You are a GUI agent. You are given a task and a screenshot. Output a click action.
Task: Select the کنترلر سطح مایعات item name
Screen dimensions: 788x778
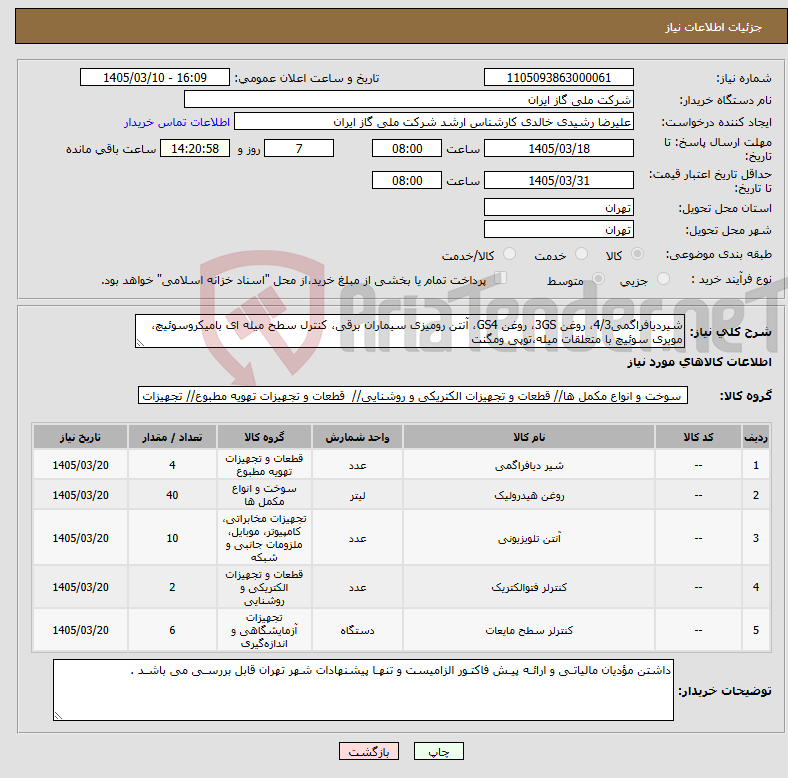529,630
